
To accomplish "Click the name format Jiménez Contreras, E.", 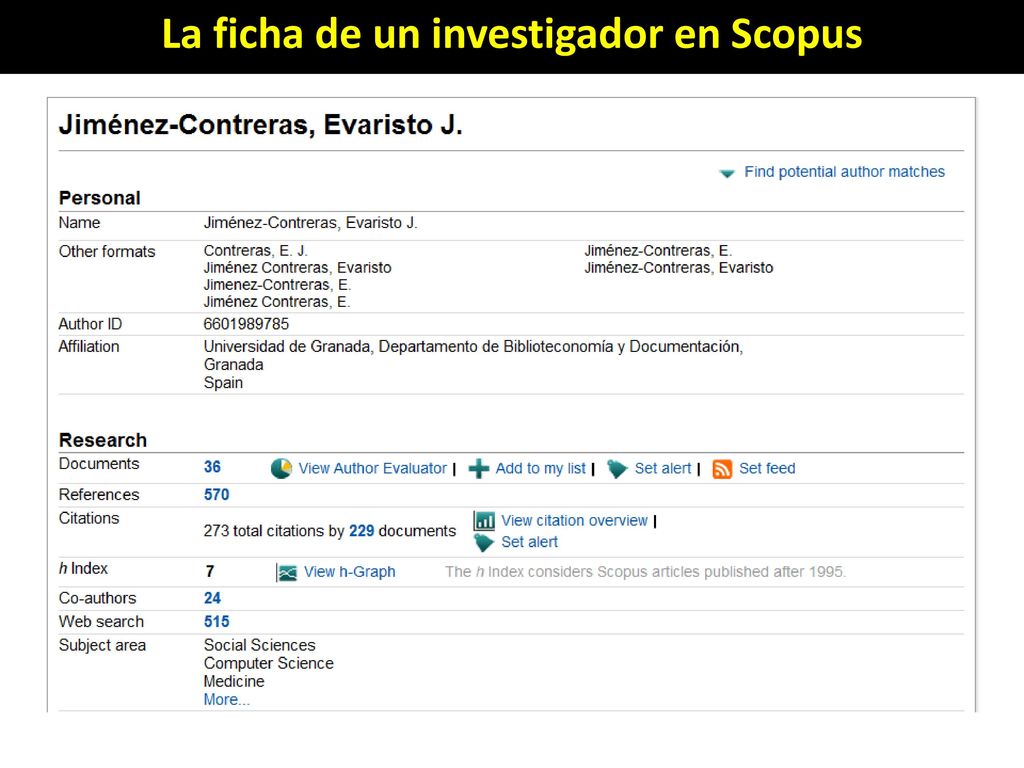I will tap(277, 302).
